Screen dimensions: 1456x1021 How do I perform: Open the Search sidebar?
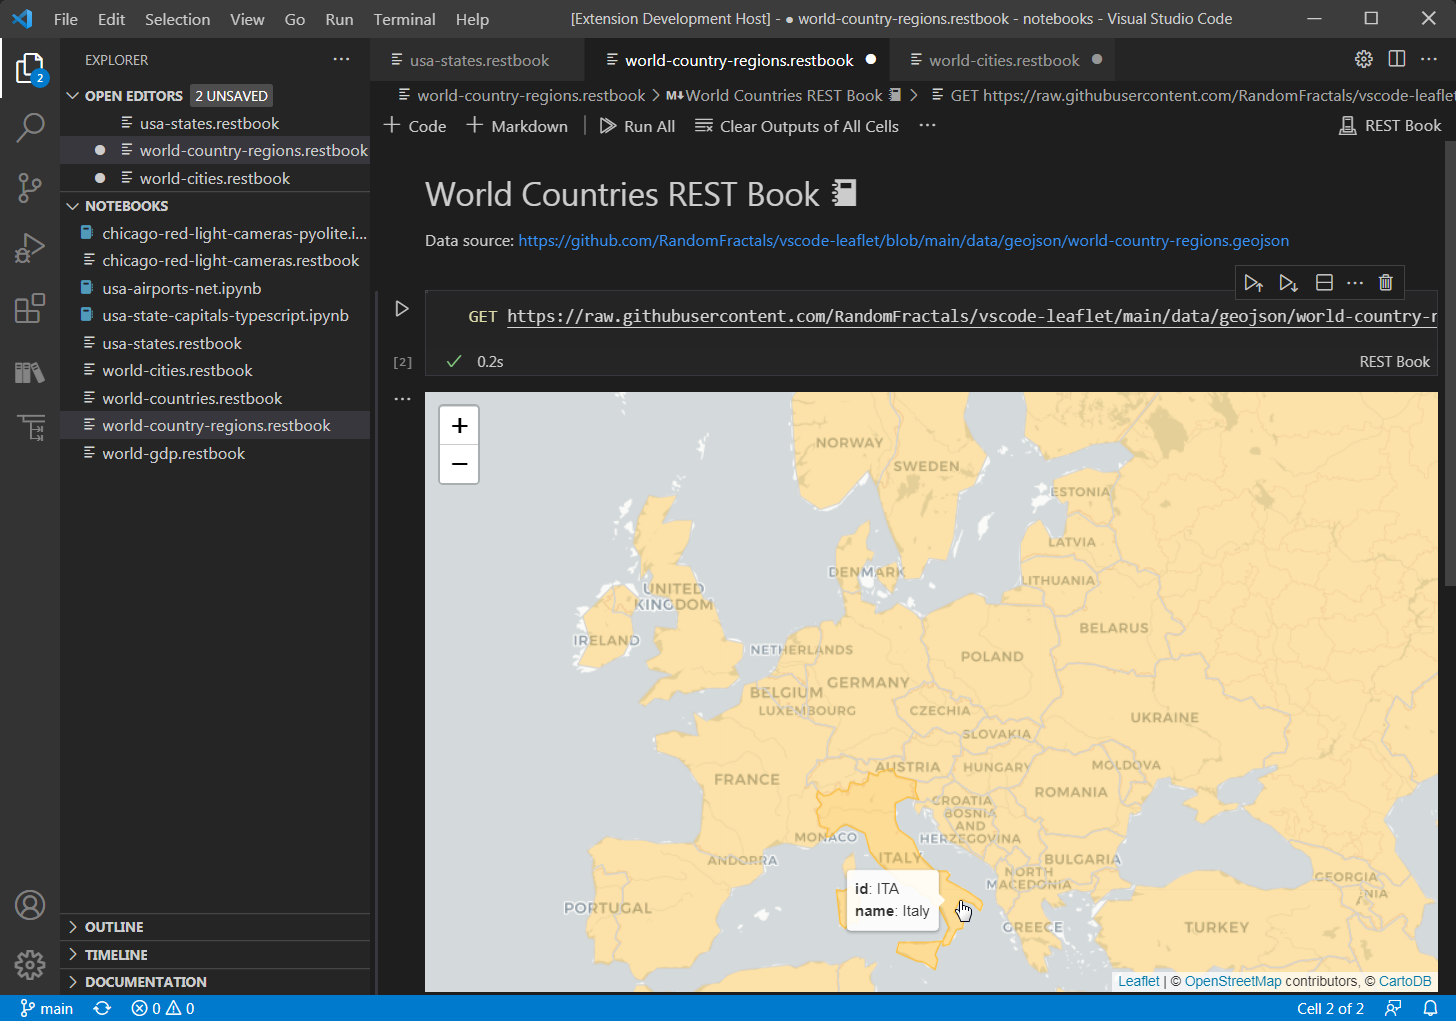pyautogui.click(x=30, y=128)
